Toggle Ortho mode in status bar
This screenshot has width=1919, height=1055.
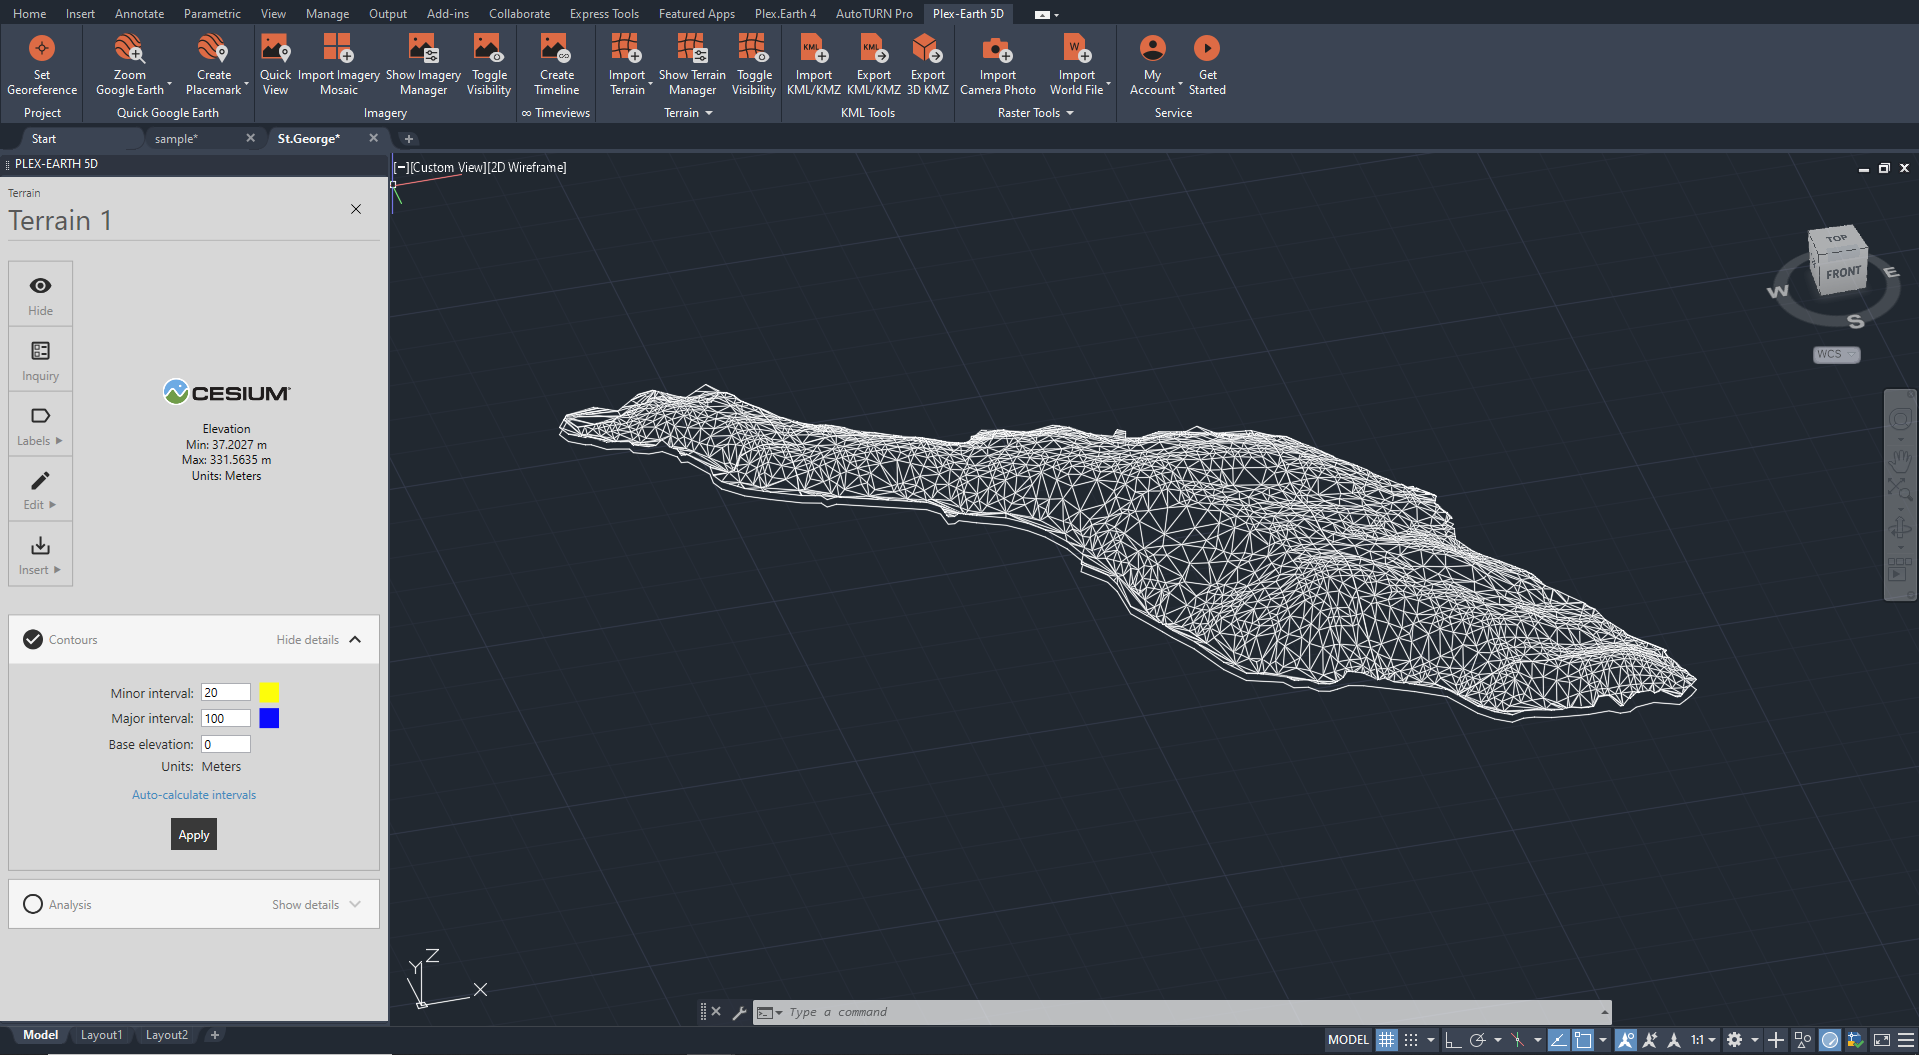(x=1453, y=1040)
